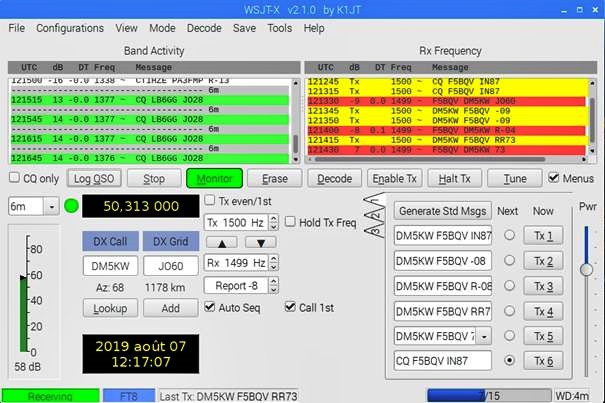Viewport: 605px width, 403px height.
Task: Toggle the green Monitor button
Action: [215, 178]
